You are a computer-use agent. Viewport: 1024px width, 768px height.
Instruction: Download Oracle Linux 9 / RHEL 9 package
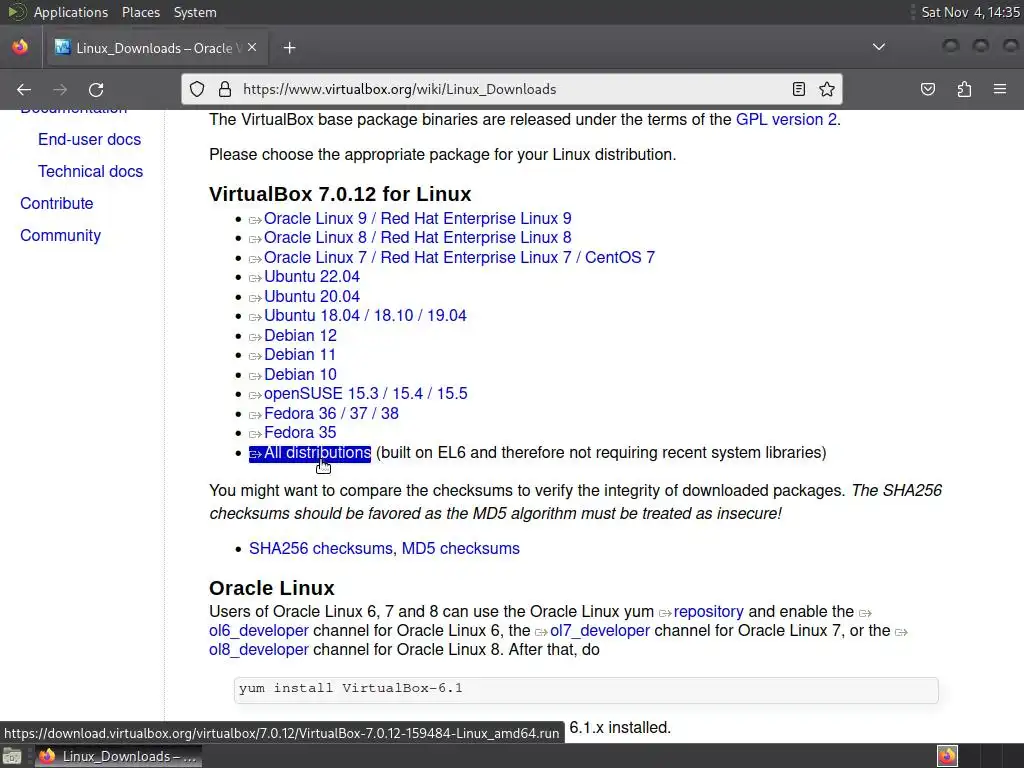click(417, 219)
